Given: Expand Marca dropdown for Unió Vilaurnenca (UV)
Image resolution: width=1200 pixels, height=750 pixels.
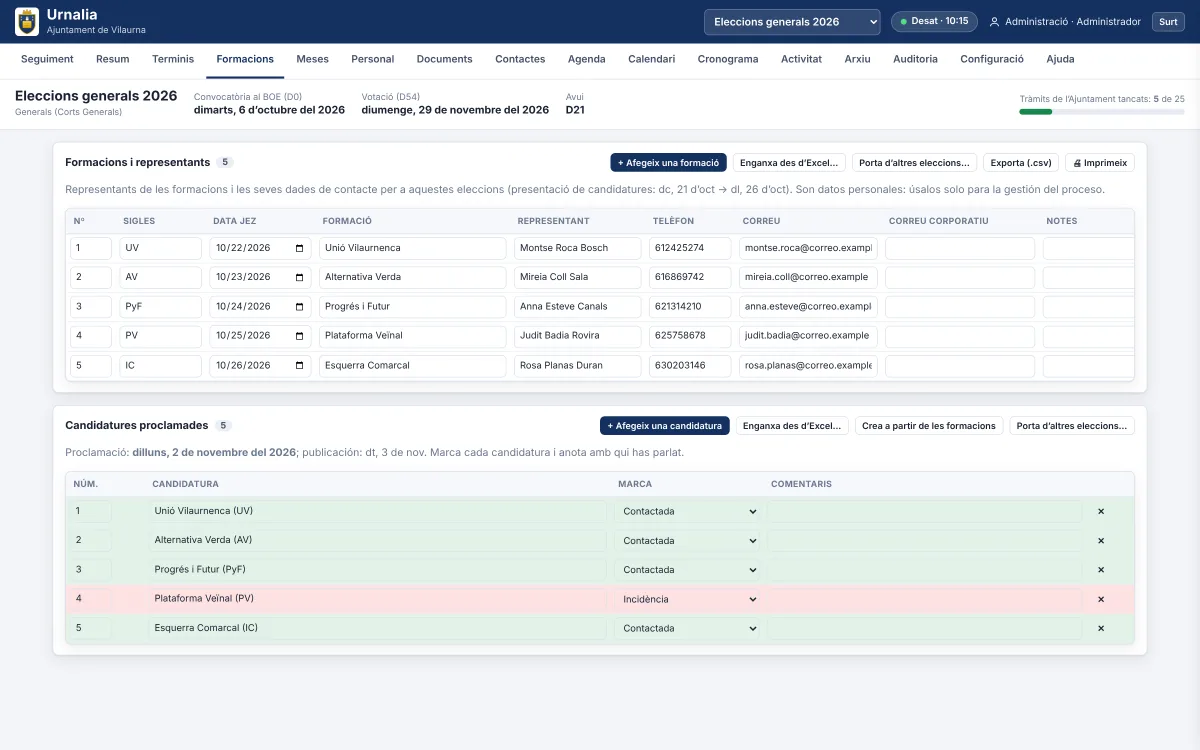Looking at the screenshot, I should pyautogui.click(x=690, y=511).
